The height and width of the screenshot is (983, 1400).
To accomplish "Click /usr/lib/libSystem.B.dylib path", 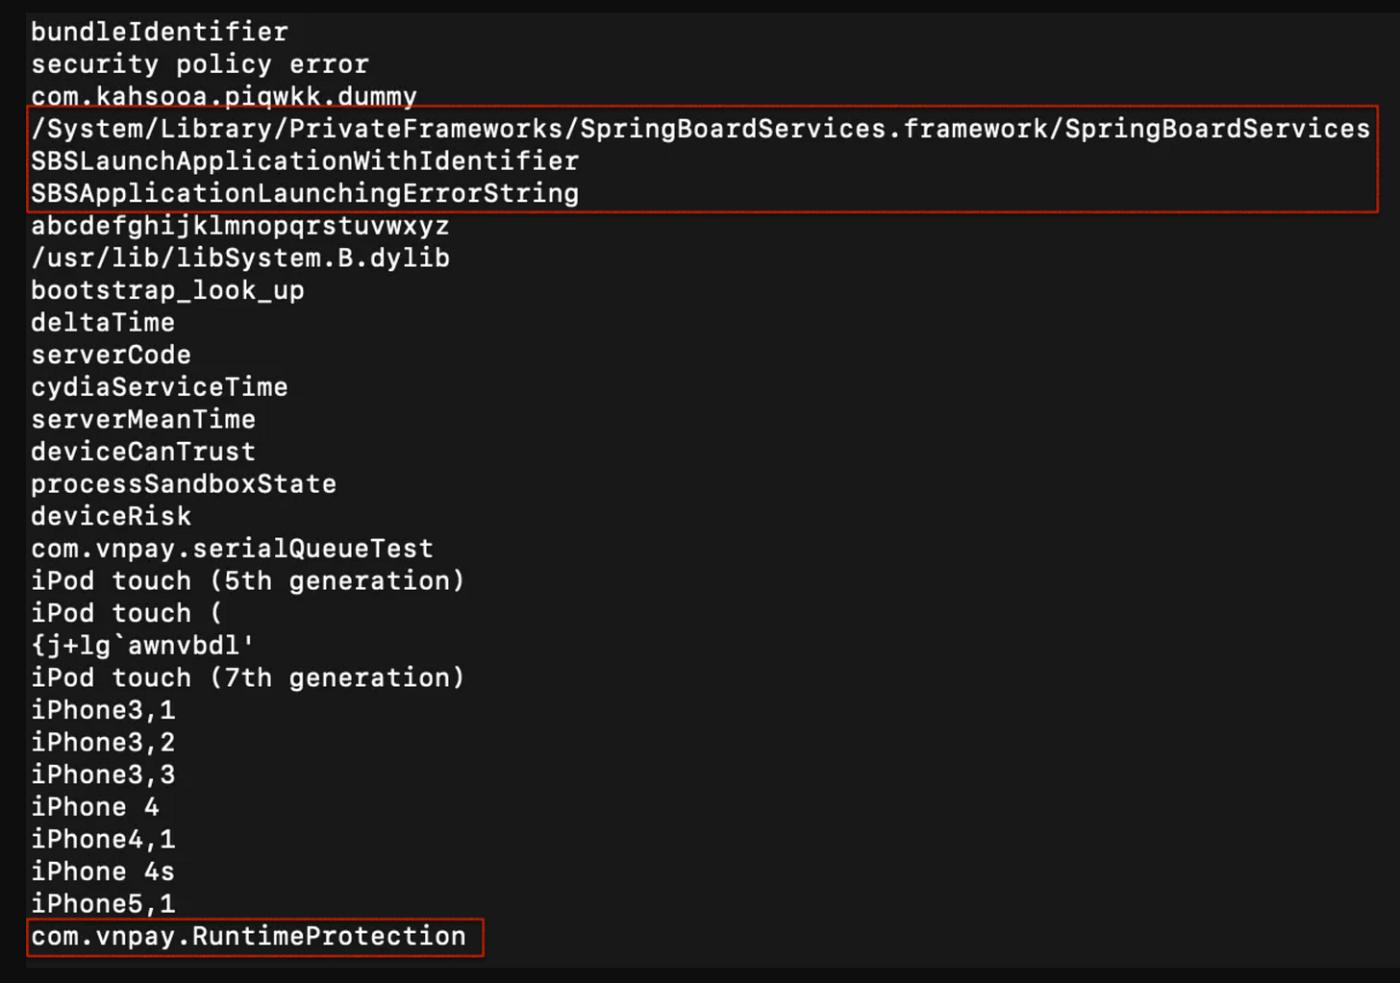I will (x=240, y=258).
